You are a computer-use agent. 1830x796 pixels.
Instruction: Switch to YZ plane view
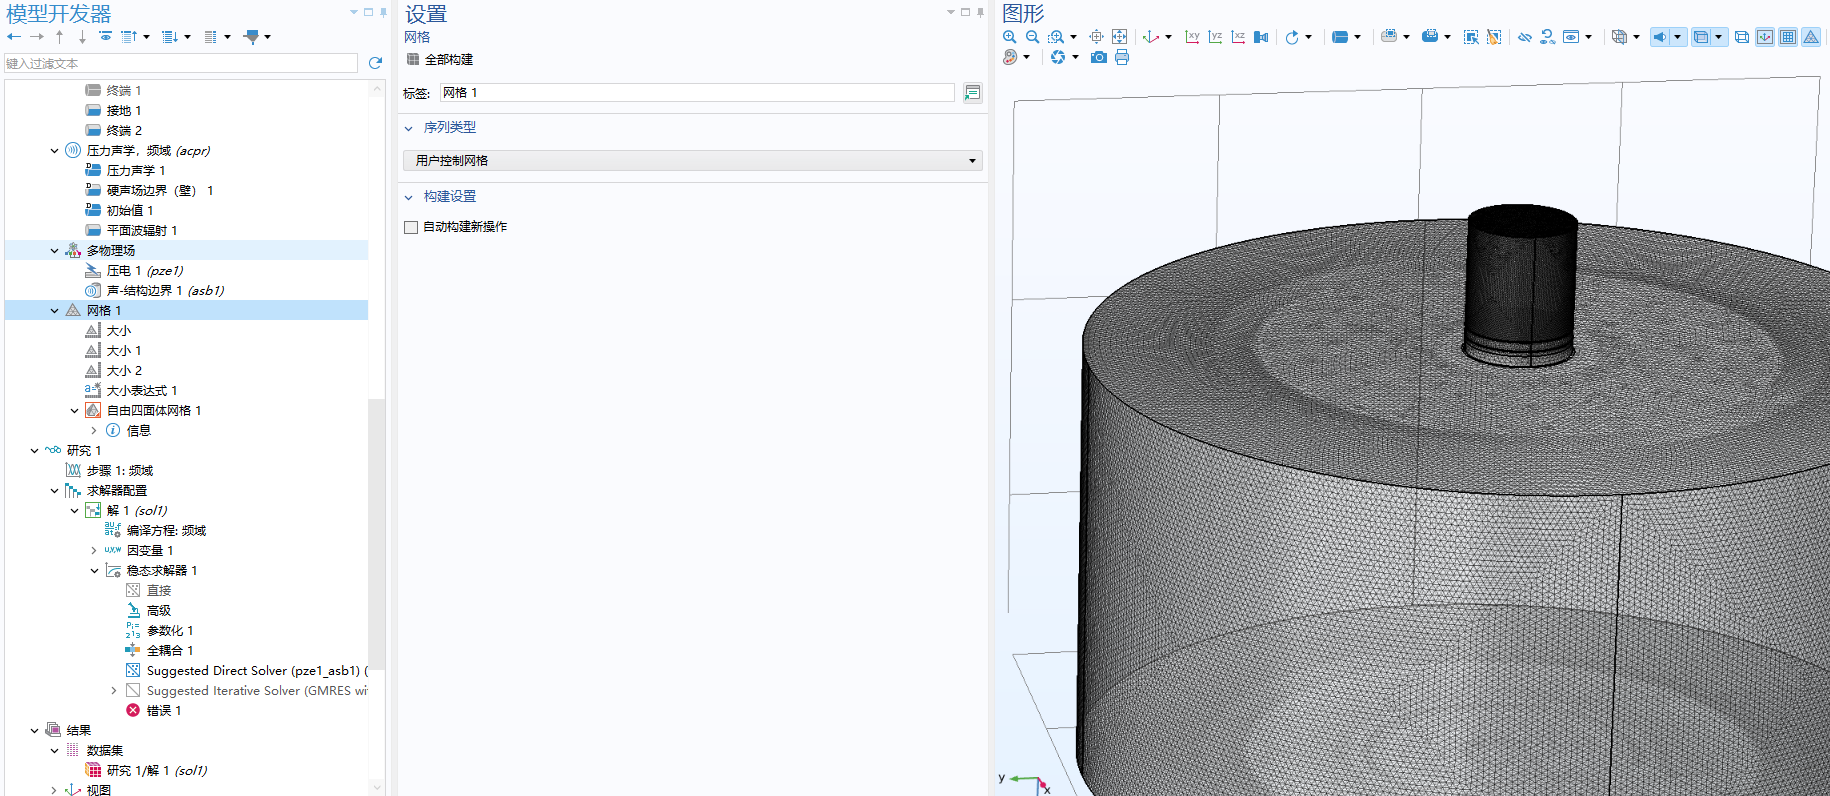[x=1215, y=37]
